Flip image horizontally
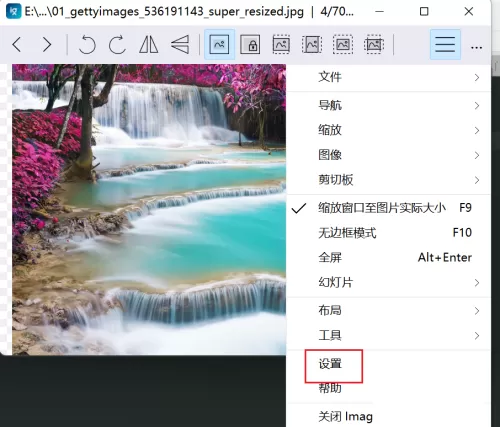 (x=149, y=44)
